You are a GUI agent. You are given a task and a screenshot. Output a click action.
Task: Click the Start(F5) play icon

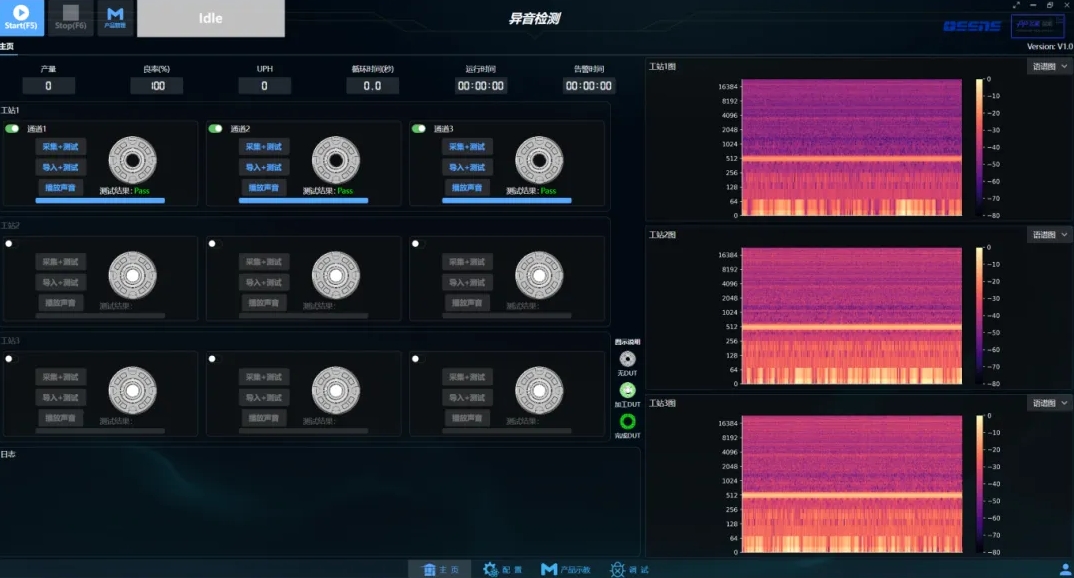[22, 13]
